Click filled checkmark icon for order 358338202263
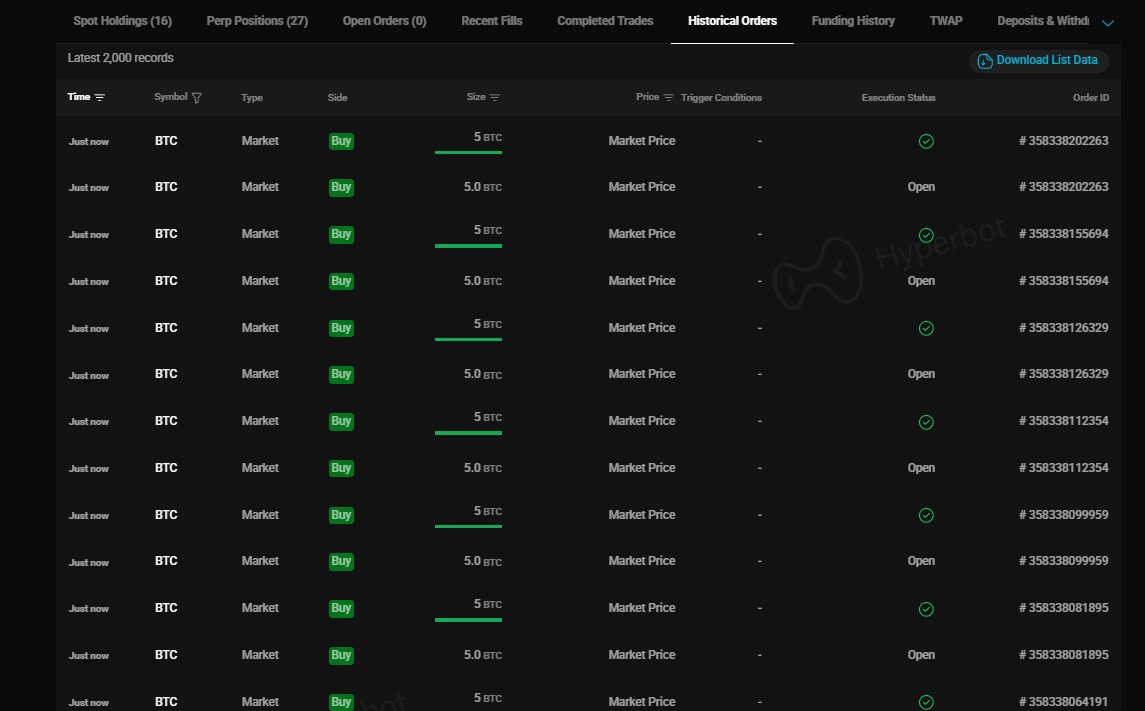1145x711 pixels. tap(926, 142)
